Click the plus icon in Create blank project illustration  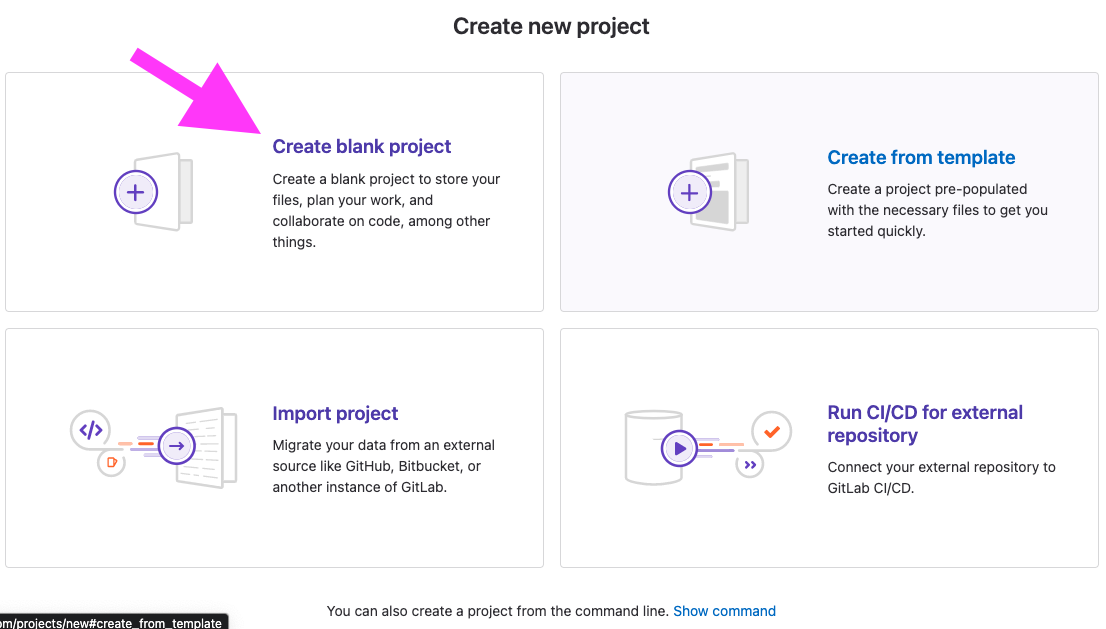click(x=136, y=192)
